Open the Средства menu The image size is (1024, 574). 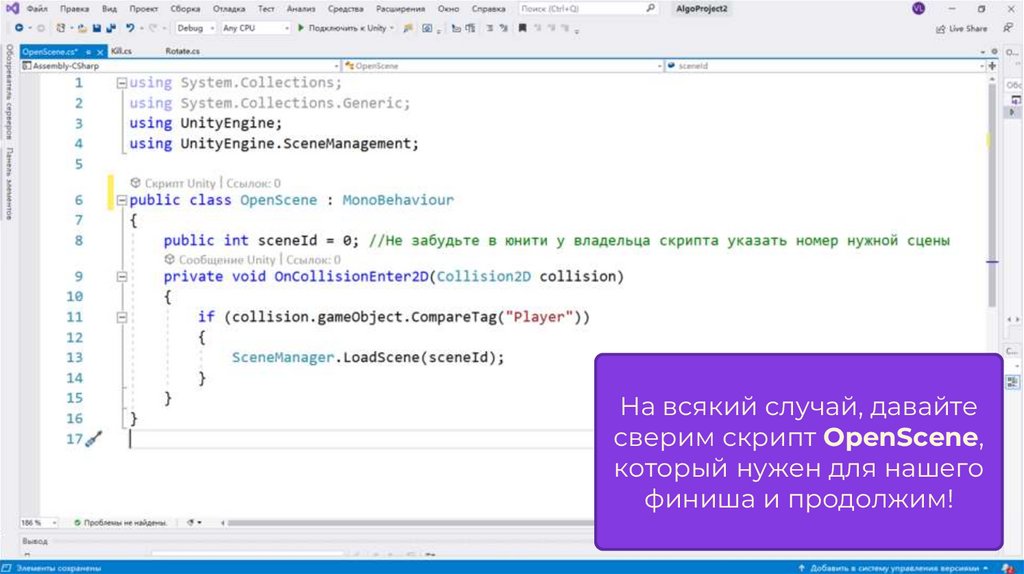pos(345,8)
